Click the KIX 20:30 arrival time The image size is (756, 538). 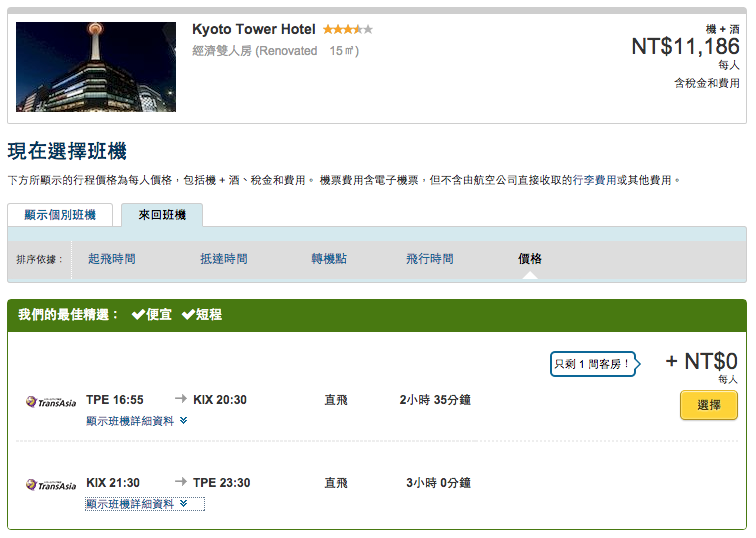point(220,400)
